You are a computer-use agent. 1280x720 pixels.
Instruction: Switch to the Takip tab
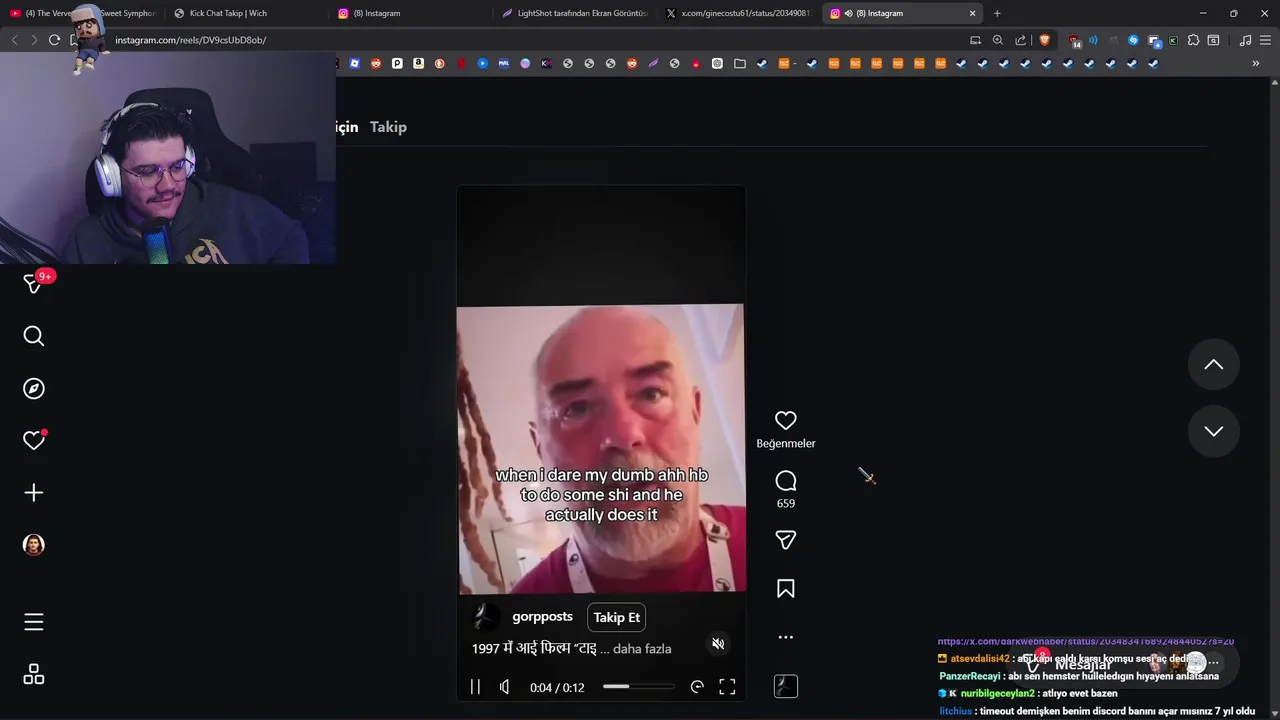tap(388, 127)
